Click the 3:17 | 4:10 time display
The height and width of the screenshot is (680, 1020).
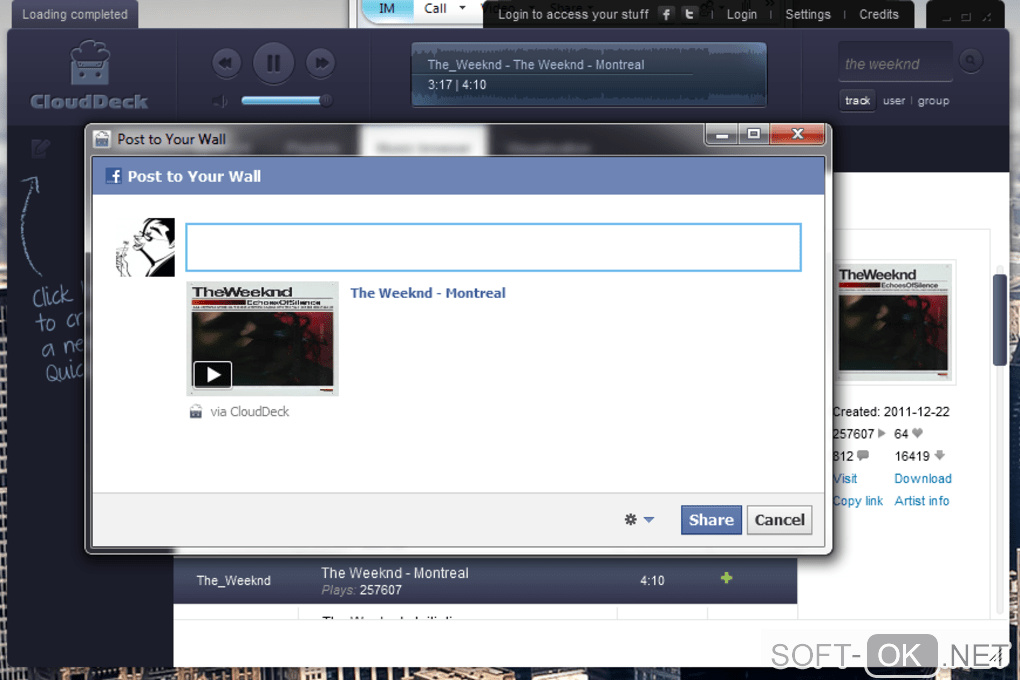click(x=457, y=85)
